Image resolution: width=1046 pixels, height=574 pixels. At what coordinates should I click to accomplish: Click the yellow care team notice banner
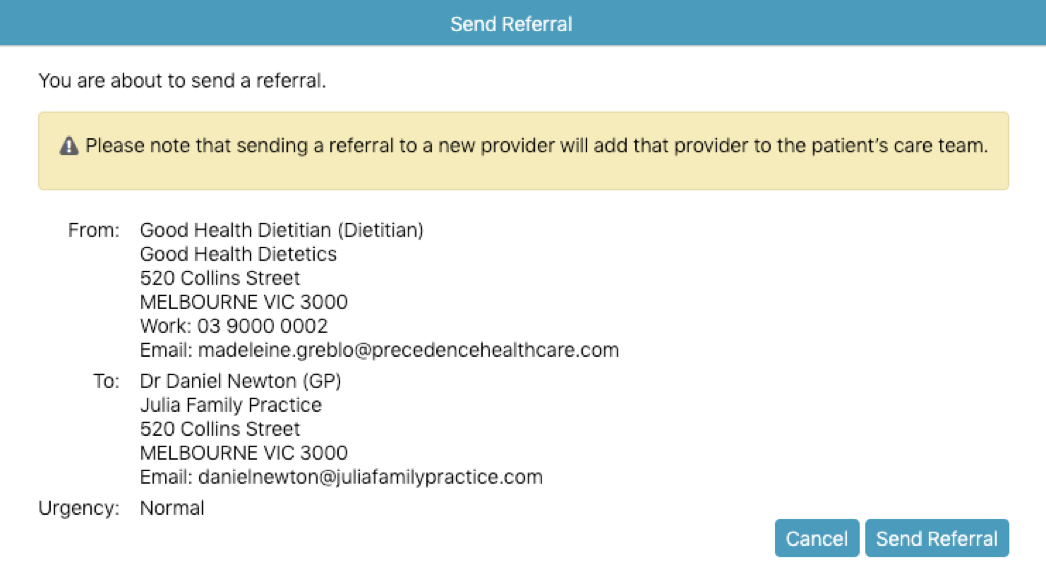click(x=523, y=151)
